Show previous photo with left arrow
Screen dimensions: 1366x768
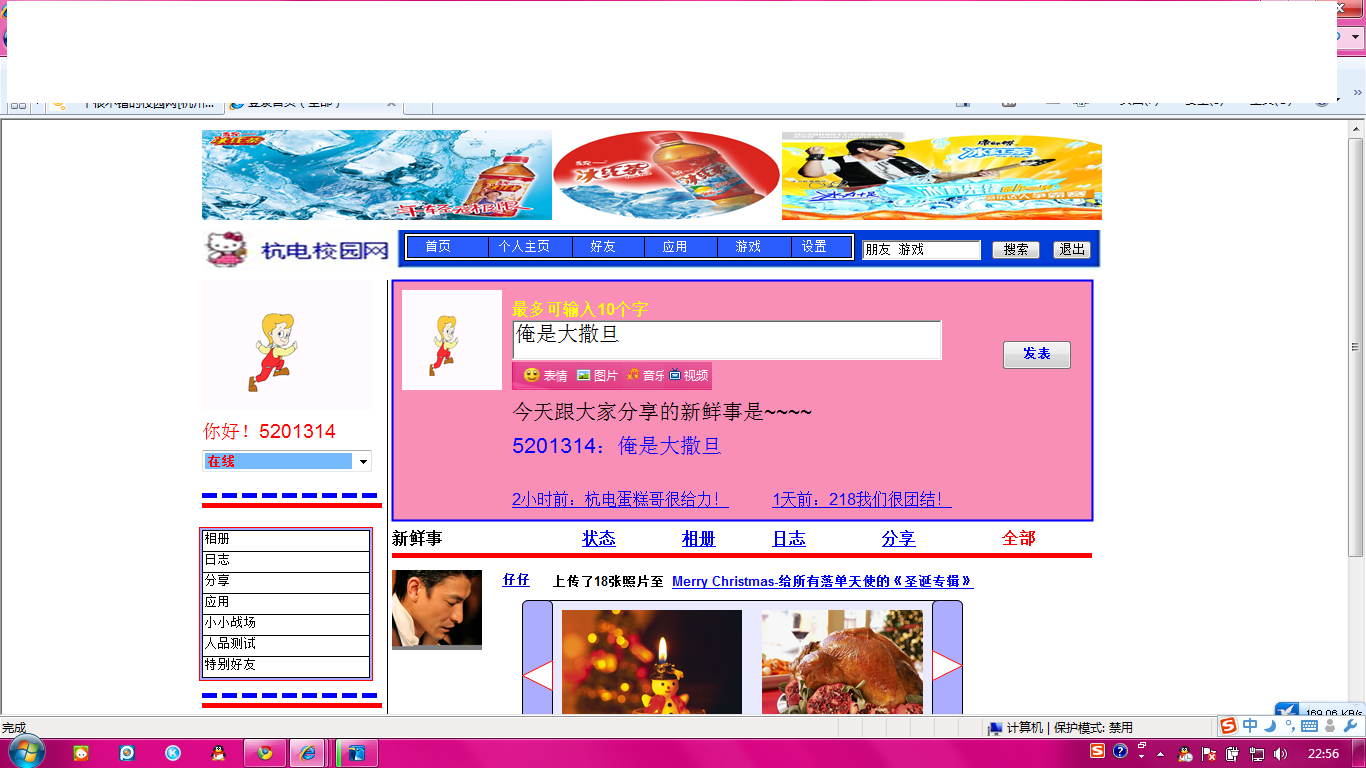point(538,676)
